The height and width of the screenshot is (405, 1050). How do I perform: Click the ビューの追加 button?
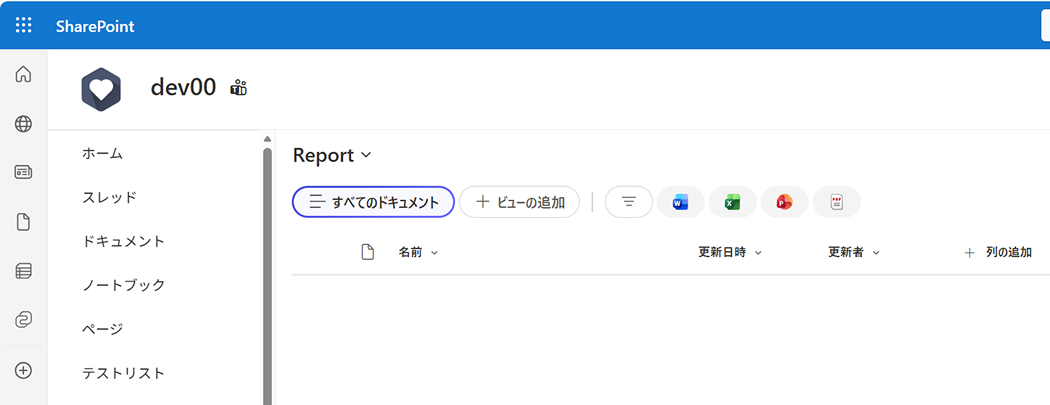pyautogui.click(x=519, y=202)
